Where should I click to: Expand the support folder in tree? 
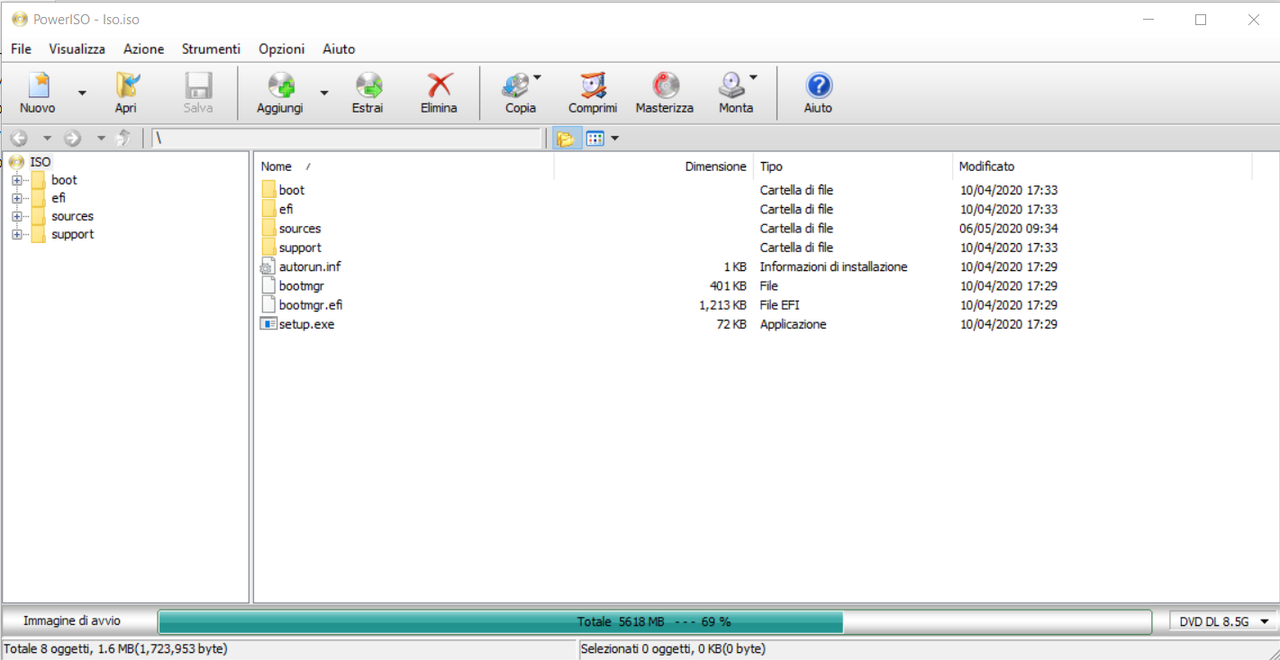(x=16, y=234)
